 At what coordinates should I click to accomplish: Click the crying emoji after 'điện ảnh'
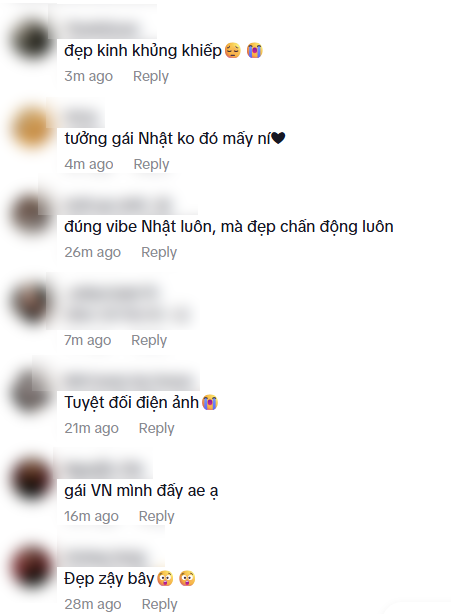click(210, 403)
